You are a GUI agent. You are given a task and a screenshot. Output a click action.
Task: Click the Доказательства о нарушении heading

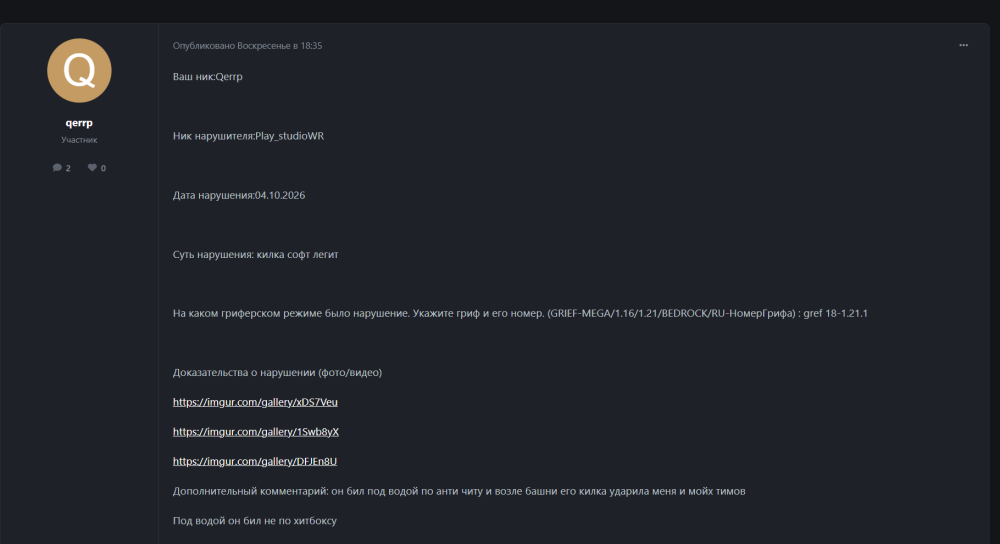[277, 372]
